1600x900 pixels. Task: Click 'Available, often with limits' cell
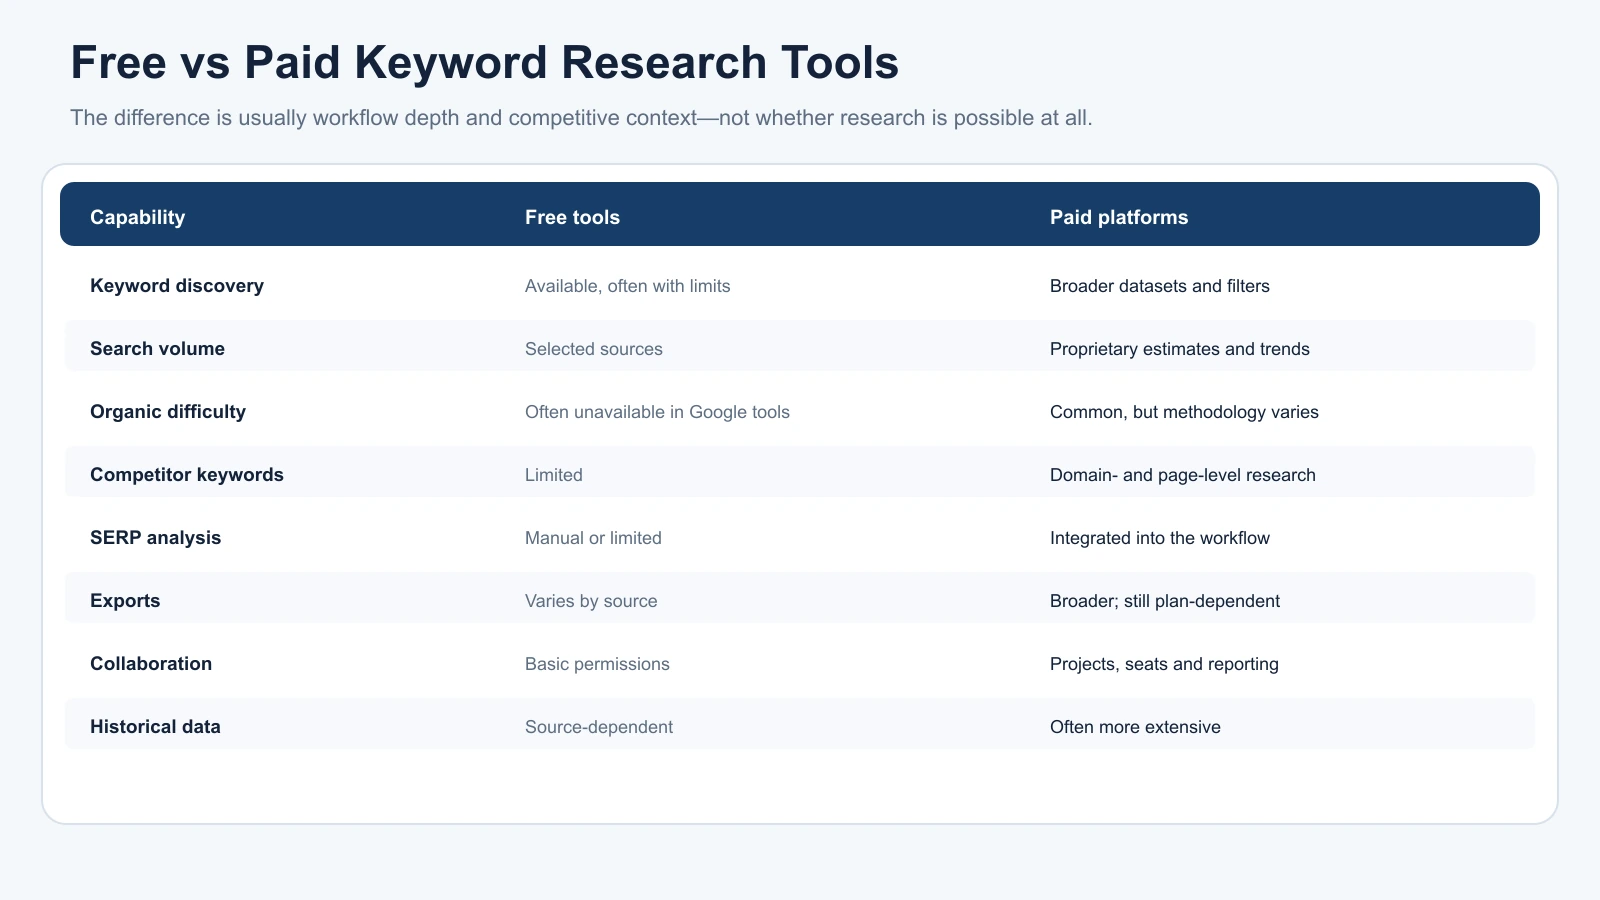(x=627, y=286)
